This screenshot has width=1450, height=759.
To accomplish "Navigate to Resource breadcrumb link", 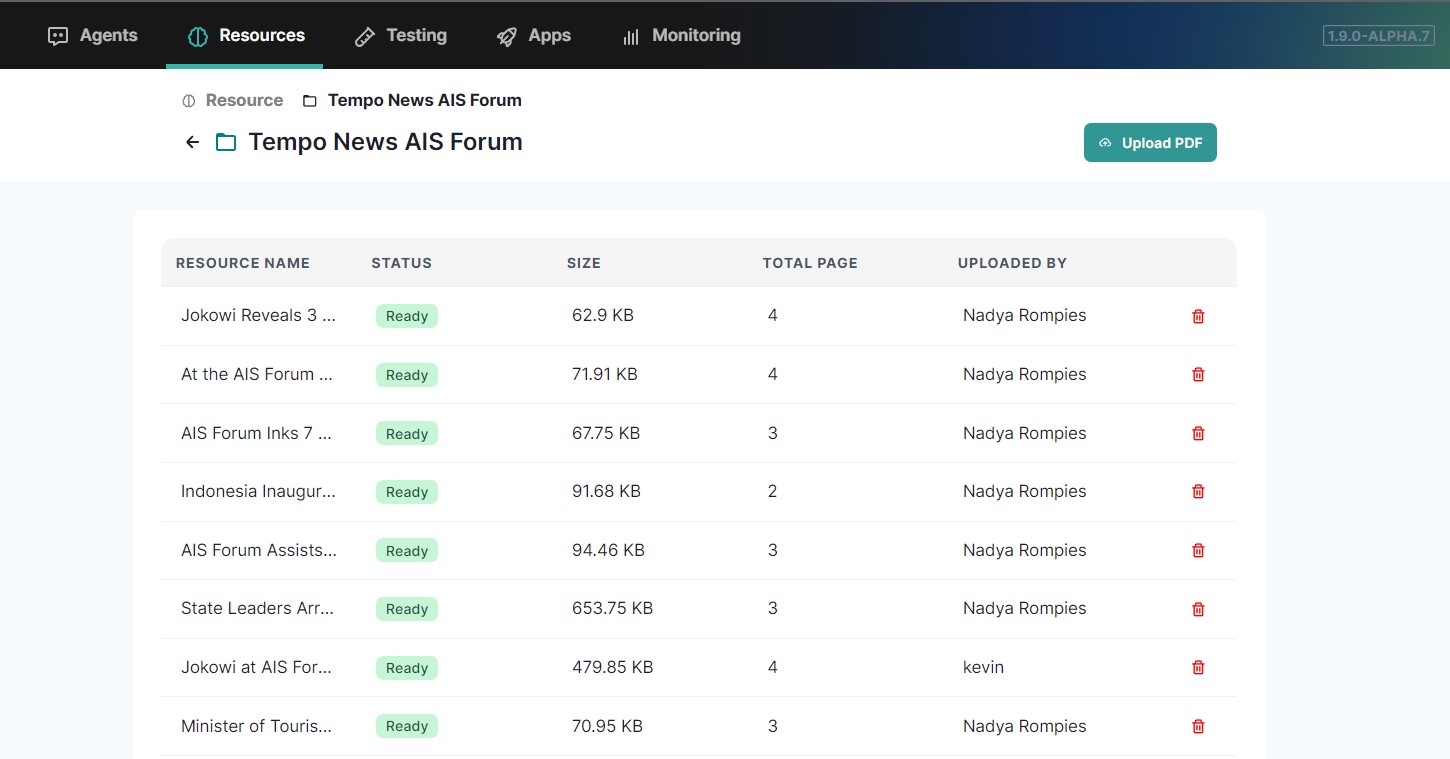I will 243,100.
